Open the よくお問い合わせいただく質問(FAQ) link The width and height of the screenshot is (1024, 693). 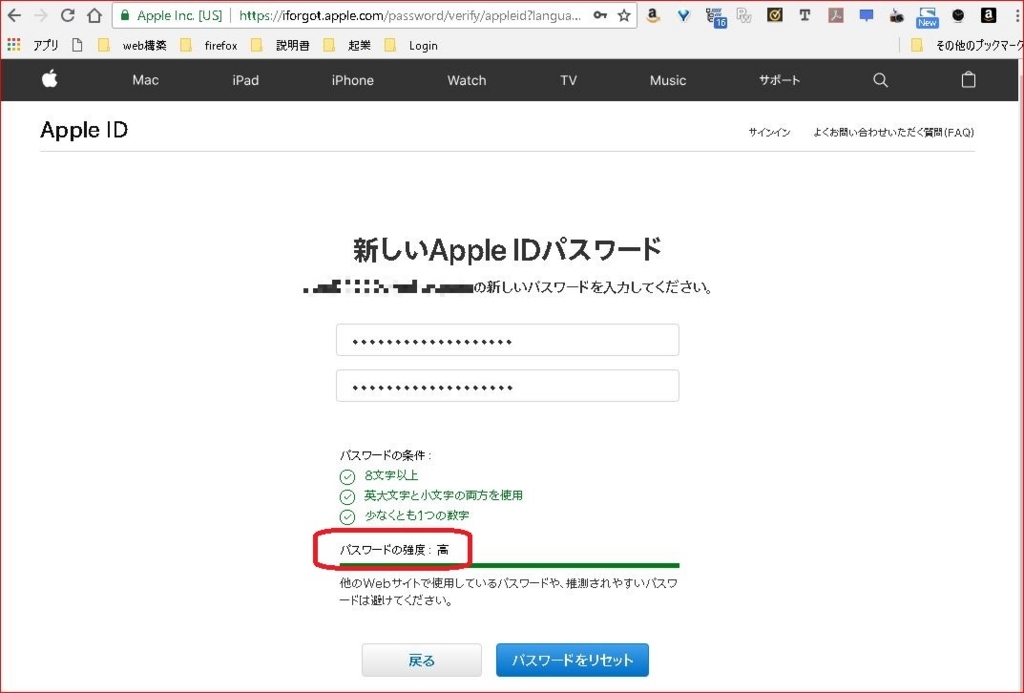(893, 132)
